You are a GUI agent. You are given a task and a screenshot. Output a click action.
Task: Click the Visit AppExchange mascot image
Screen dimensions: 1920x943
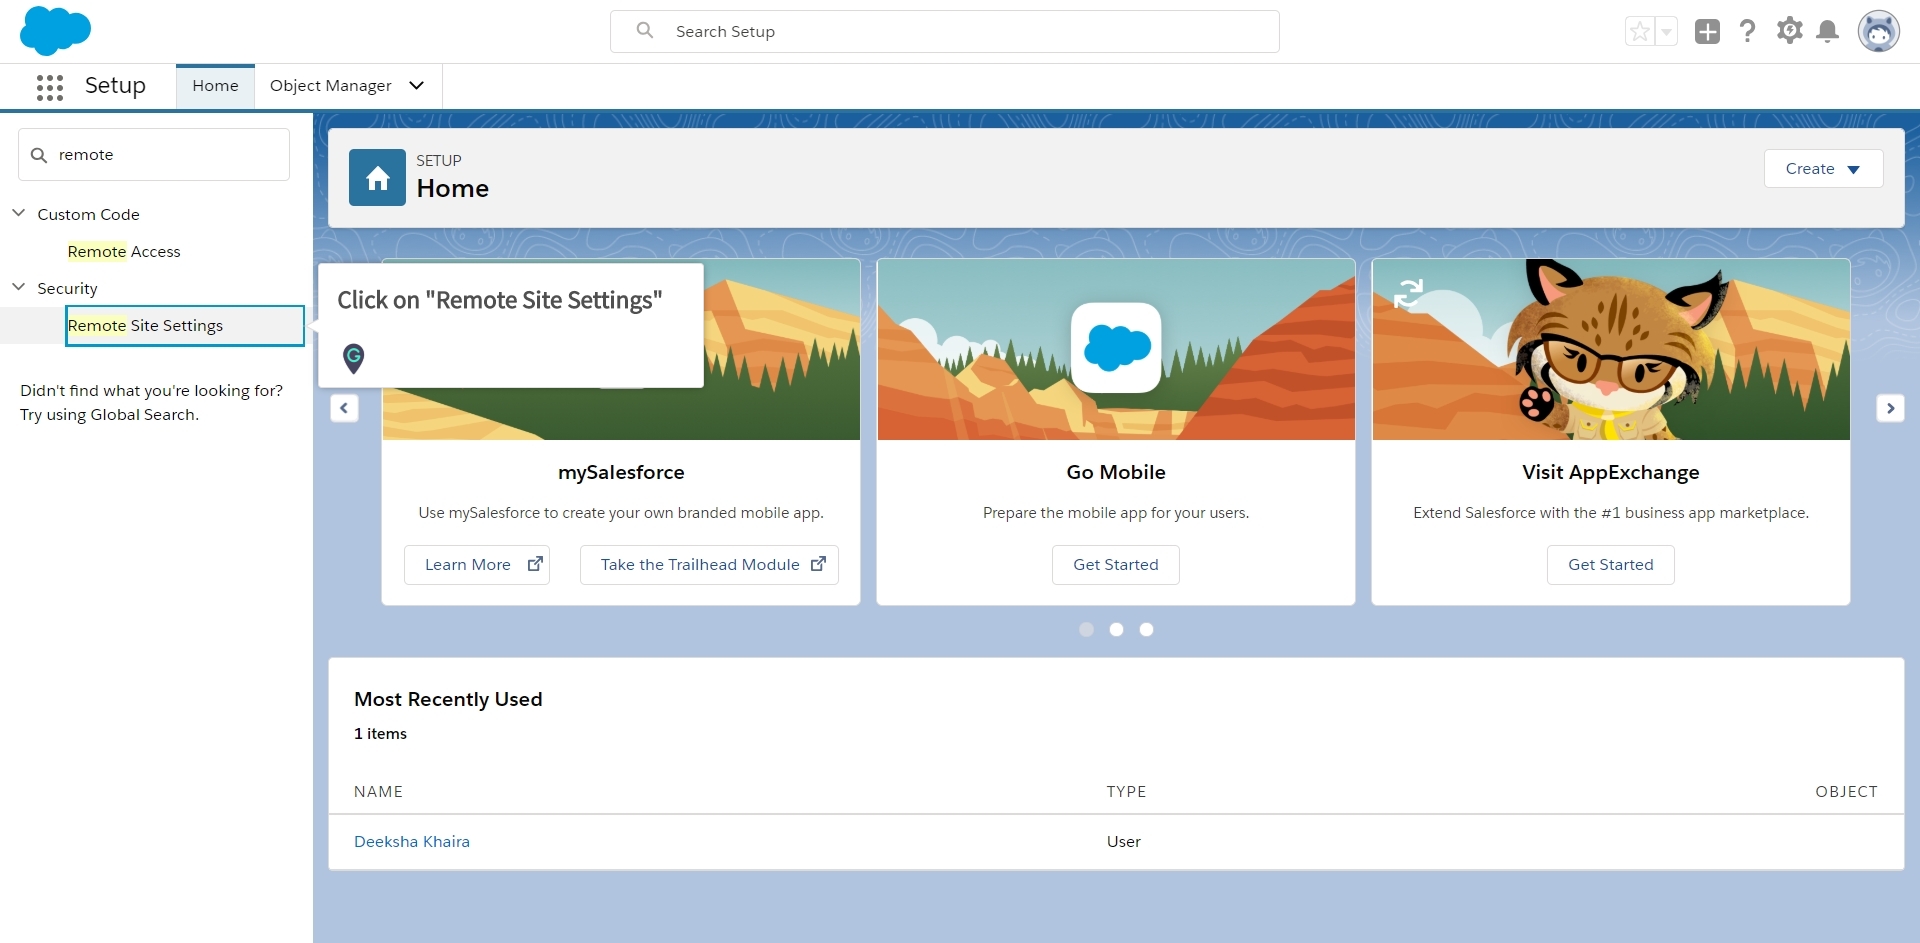click(x=1611, y=349)
